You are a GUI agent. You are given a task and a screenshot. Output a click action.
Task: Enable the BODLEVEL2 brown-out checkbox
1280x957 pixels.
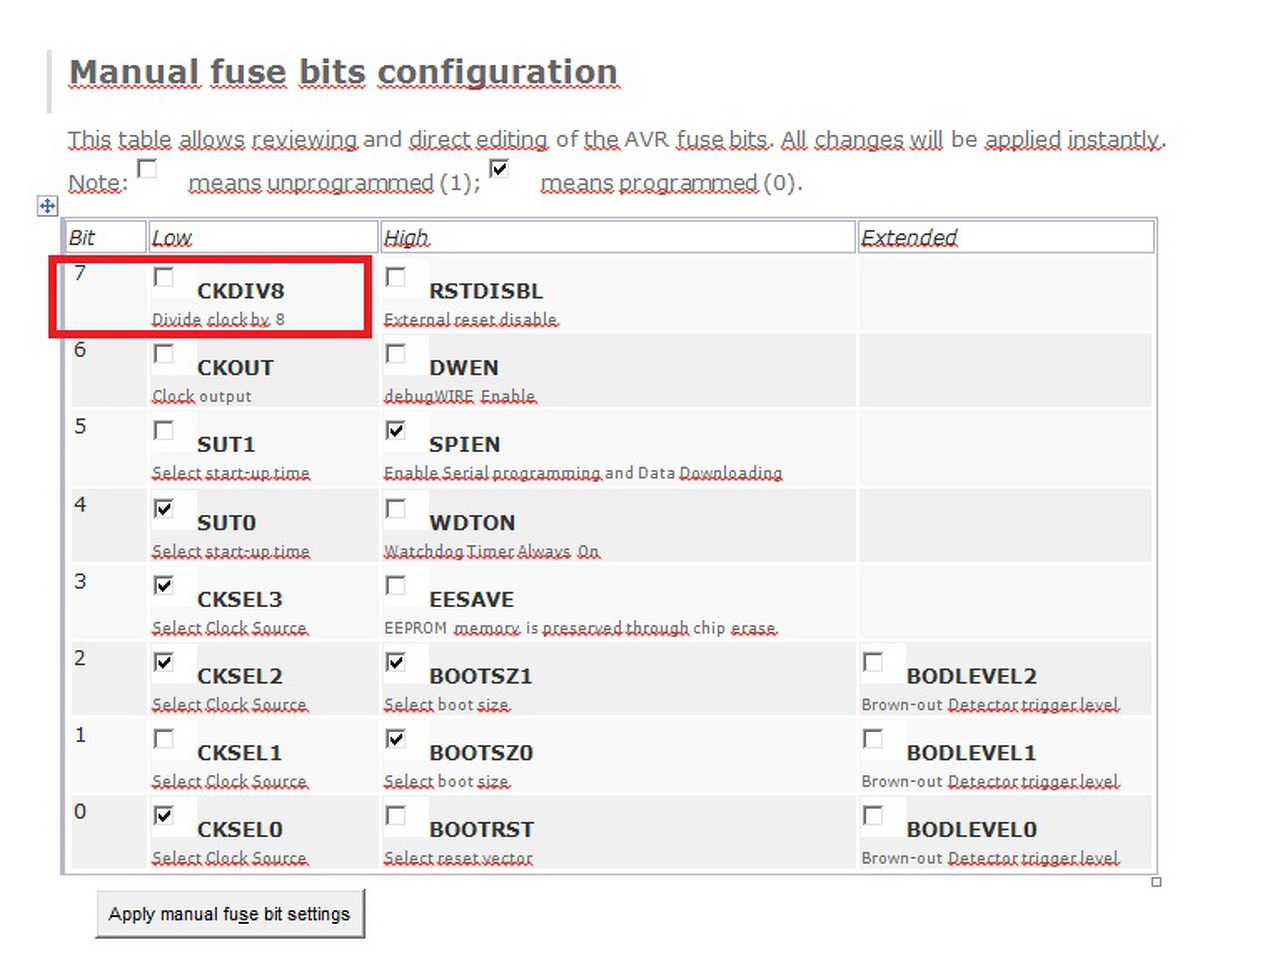click(873, 662)
